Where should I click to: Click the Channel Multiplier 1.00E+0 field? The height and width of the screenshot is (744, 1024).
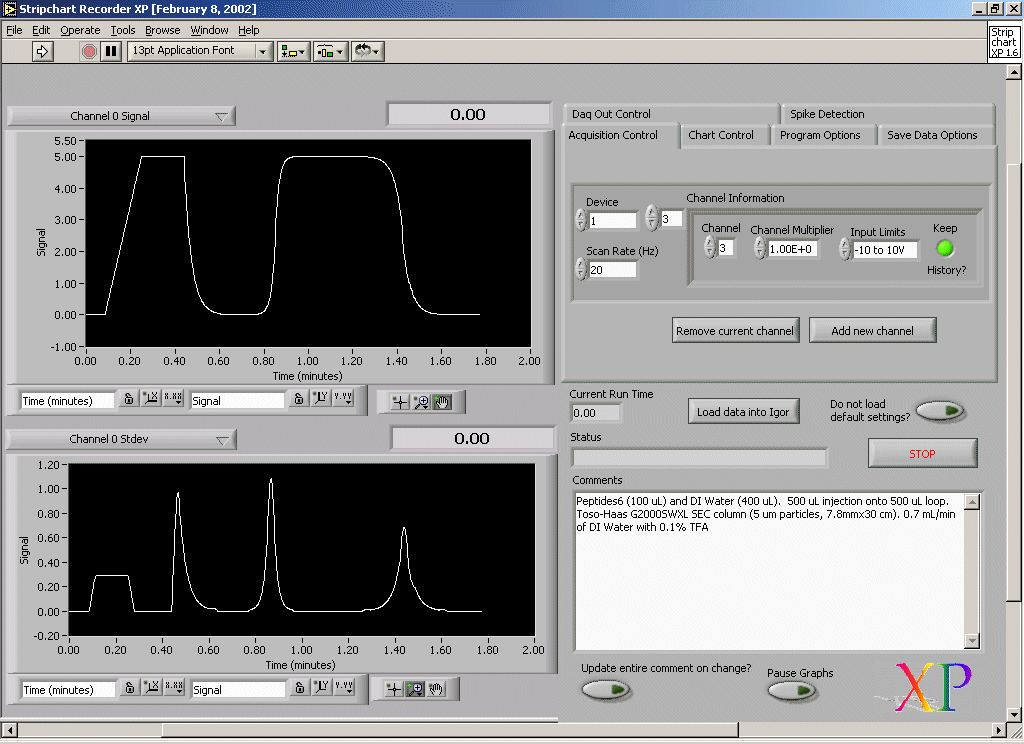[793, 249]
